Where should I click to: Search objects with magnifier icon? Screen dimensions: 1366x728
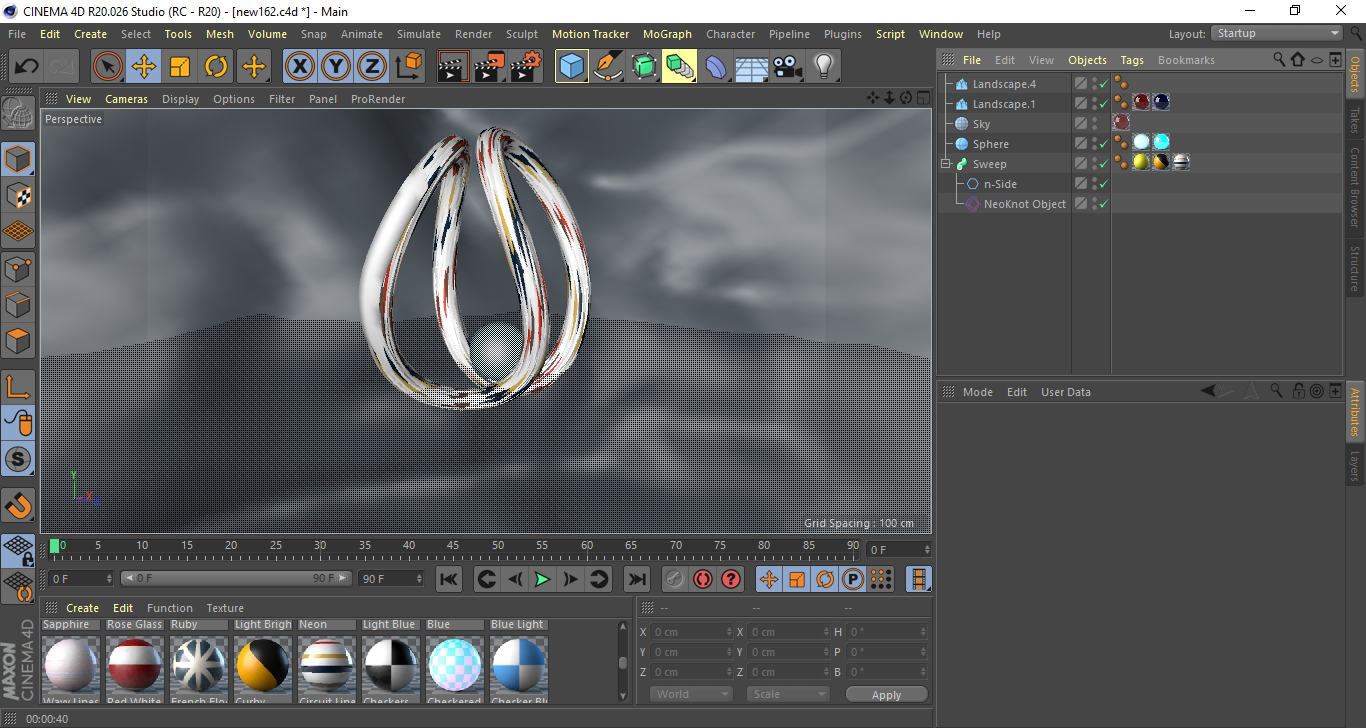tap(1279, 59)
